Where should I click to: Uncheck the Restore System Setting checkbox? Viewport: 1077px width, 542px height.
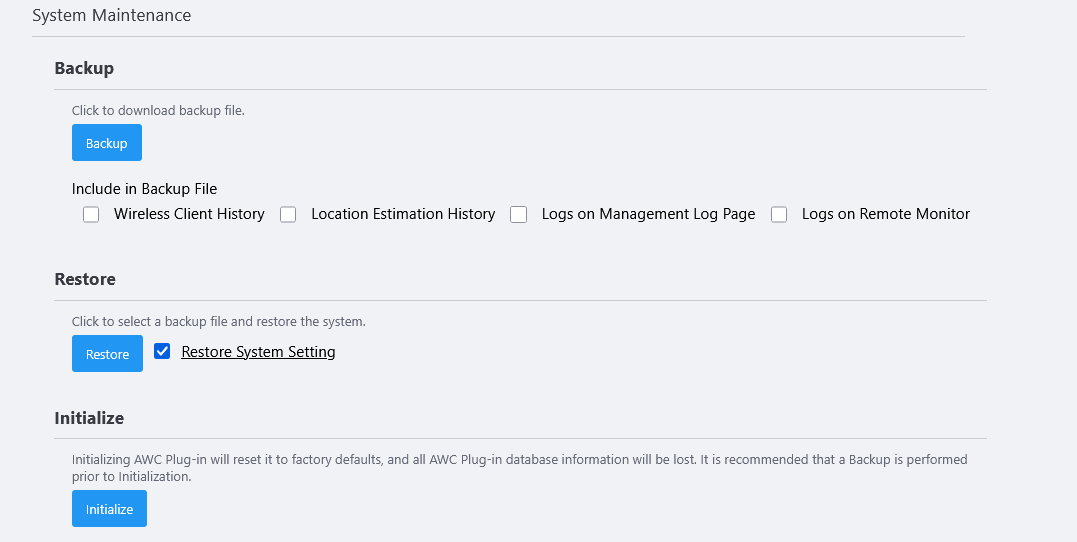(x=162, y=351)
